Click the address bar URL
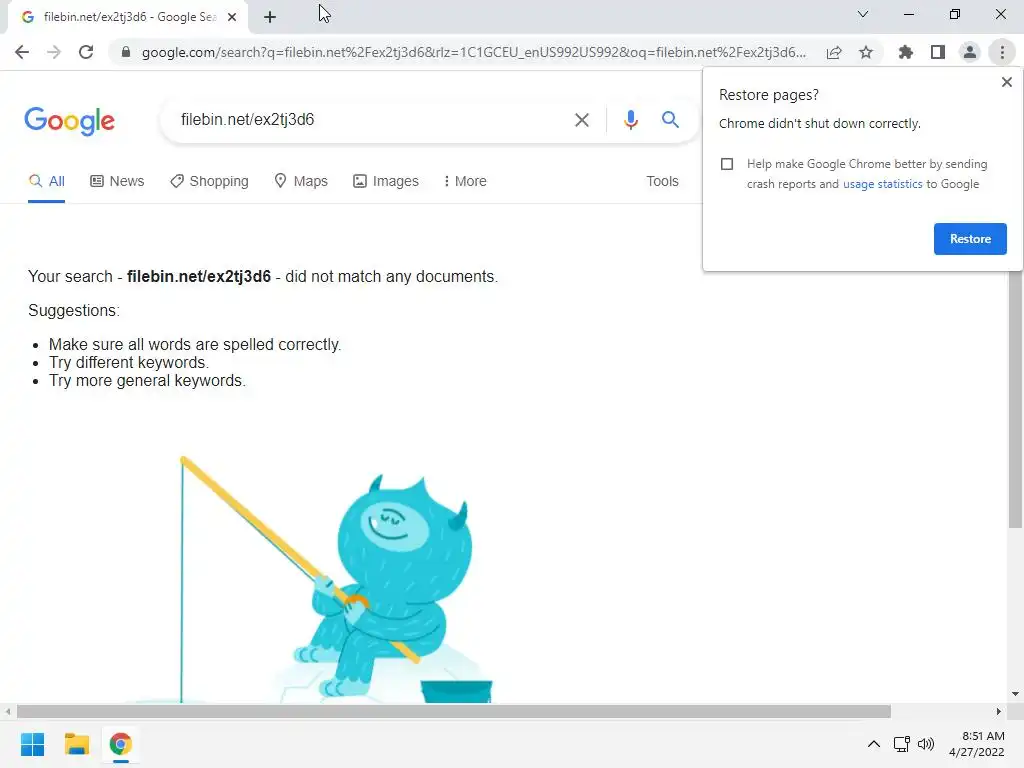Viewport: 1024px width, 768px height. point(473,52)
